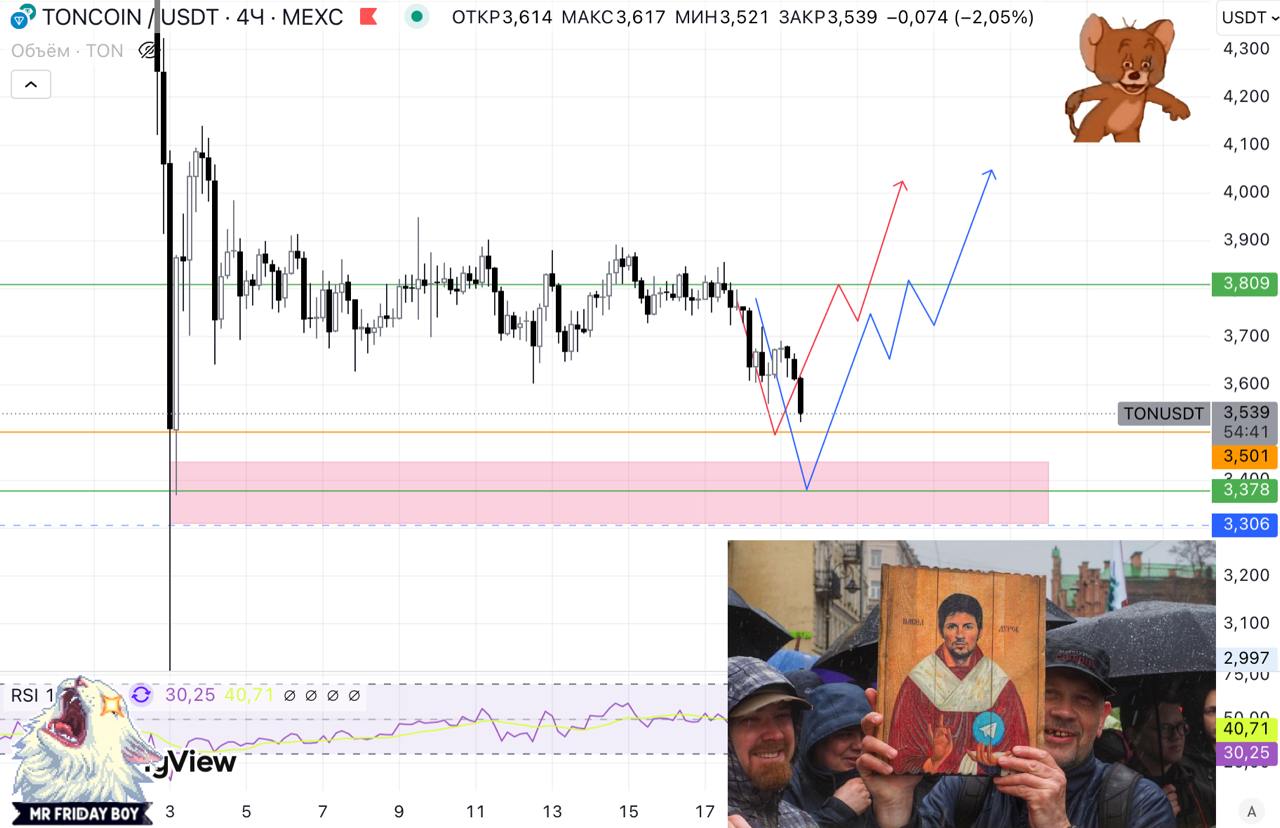The image size is (1280, 828).
Task: Click the green 3,378 price label
Action: click(1245, 489)
